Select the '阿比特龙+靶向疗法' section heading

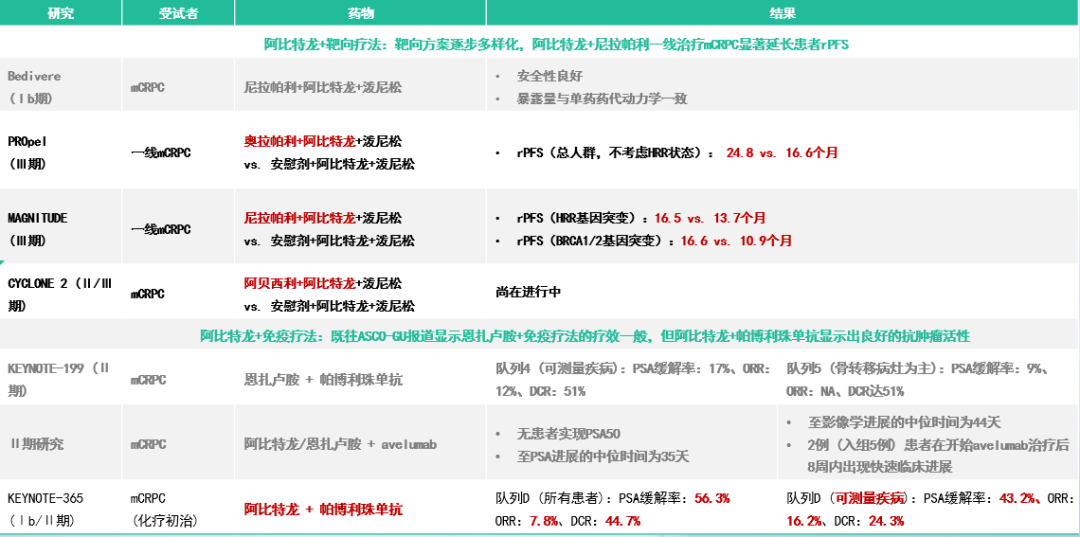click(x=557, y=45)
